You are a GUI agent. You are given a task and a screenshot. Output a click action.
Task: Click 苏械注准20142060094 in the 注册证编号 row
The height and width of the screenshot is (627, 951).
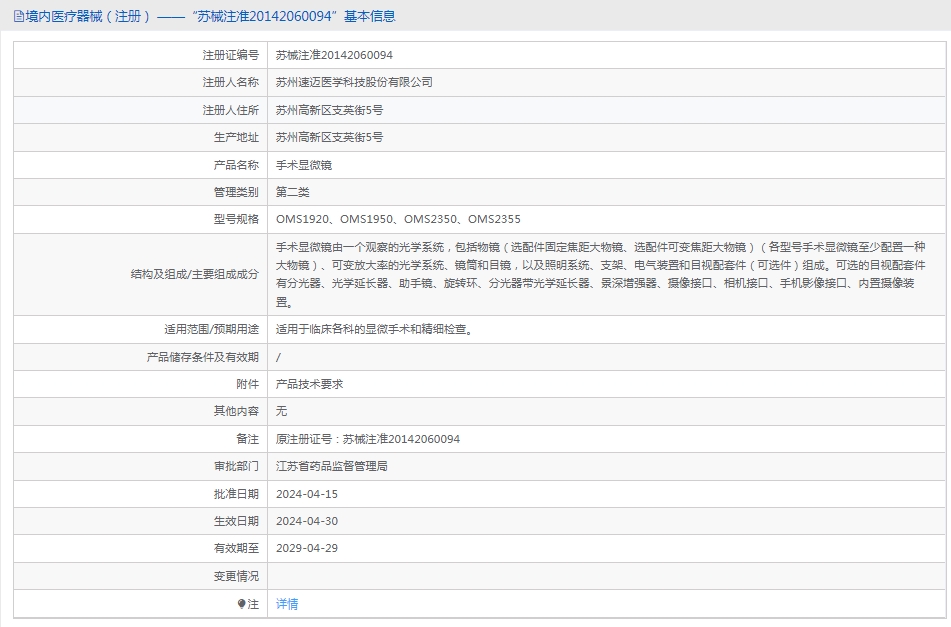click(334, 55)
